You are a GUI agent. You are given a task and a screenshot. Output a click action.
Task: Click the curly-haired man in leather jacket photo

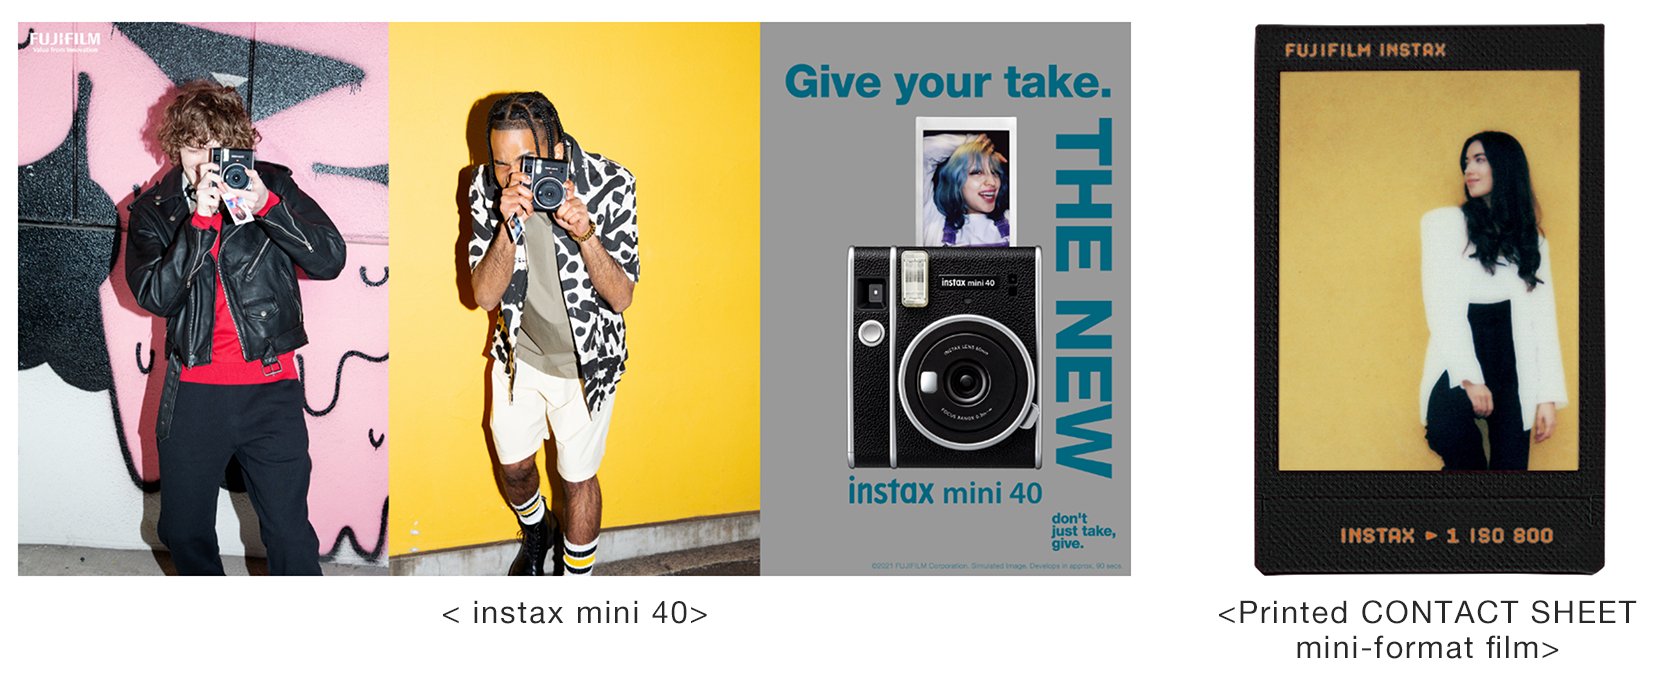pyautogui.click(x=203, y=299)
